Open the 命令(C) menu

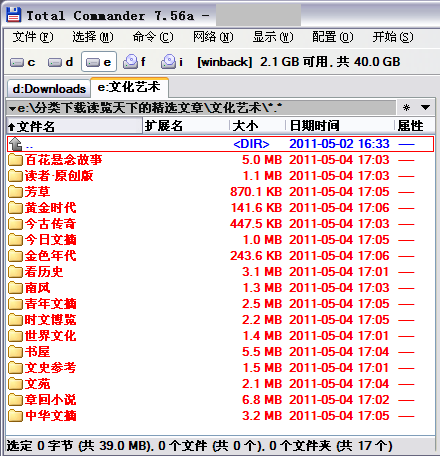pyautogui.click(x=153, y=37)
